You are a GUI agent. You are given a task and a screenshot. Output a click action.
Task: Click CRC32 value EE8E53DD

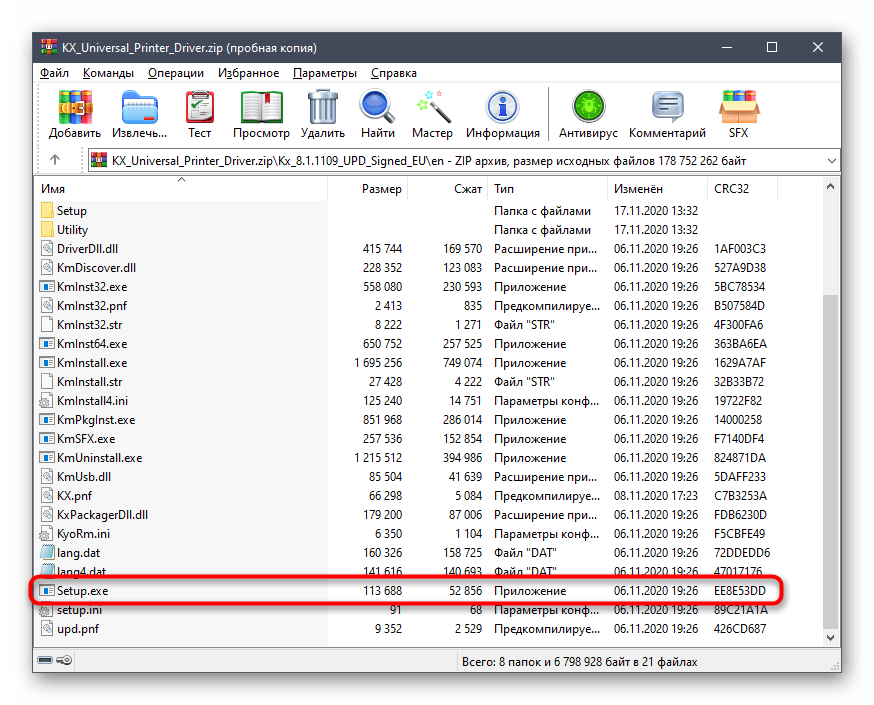pyautogui.click(x=740, y=591)
